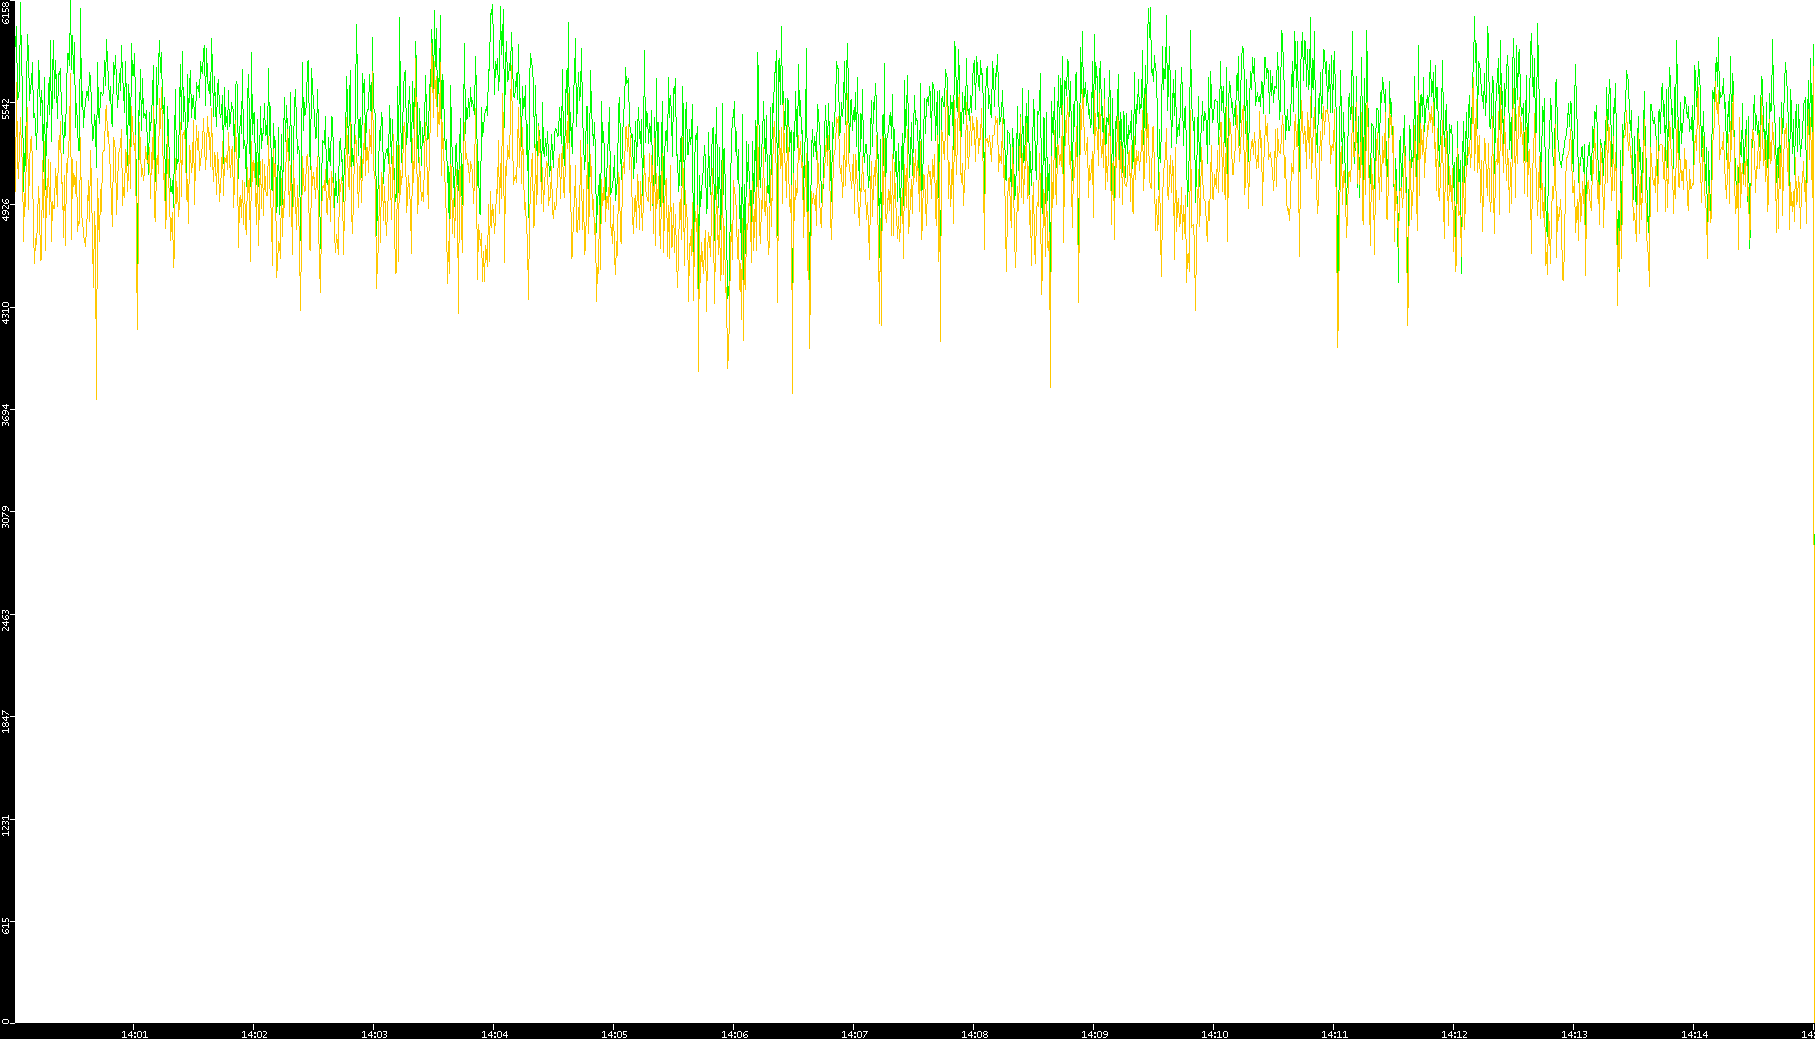Click the 14:05 time axis label
This screenshot has height=1039, width=1815.
[x=614, y=1034]
